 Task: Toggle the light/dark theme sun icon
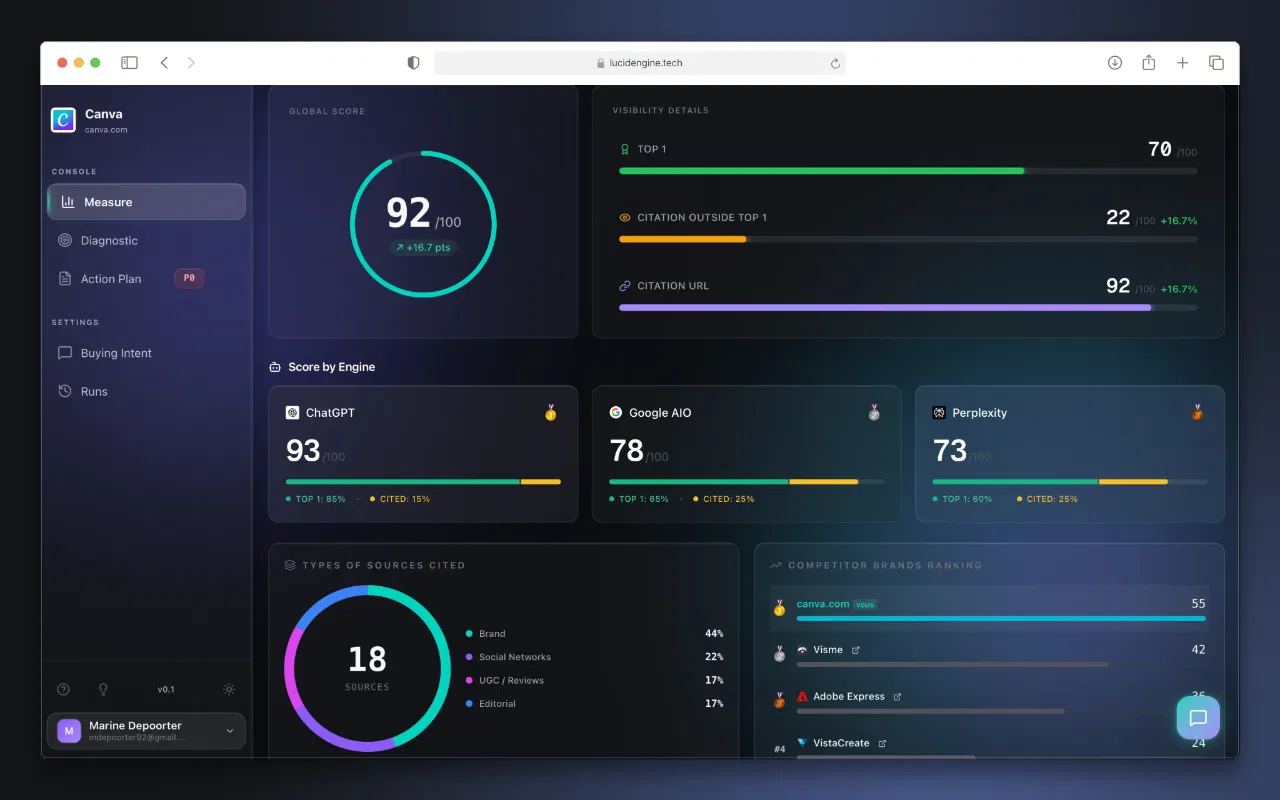pyautogui.click(x=229, y=689)
